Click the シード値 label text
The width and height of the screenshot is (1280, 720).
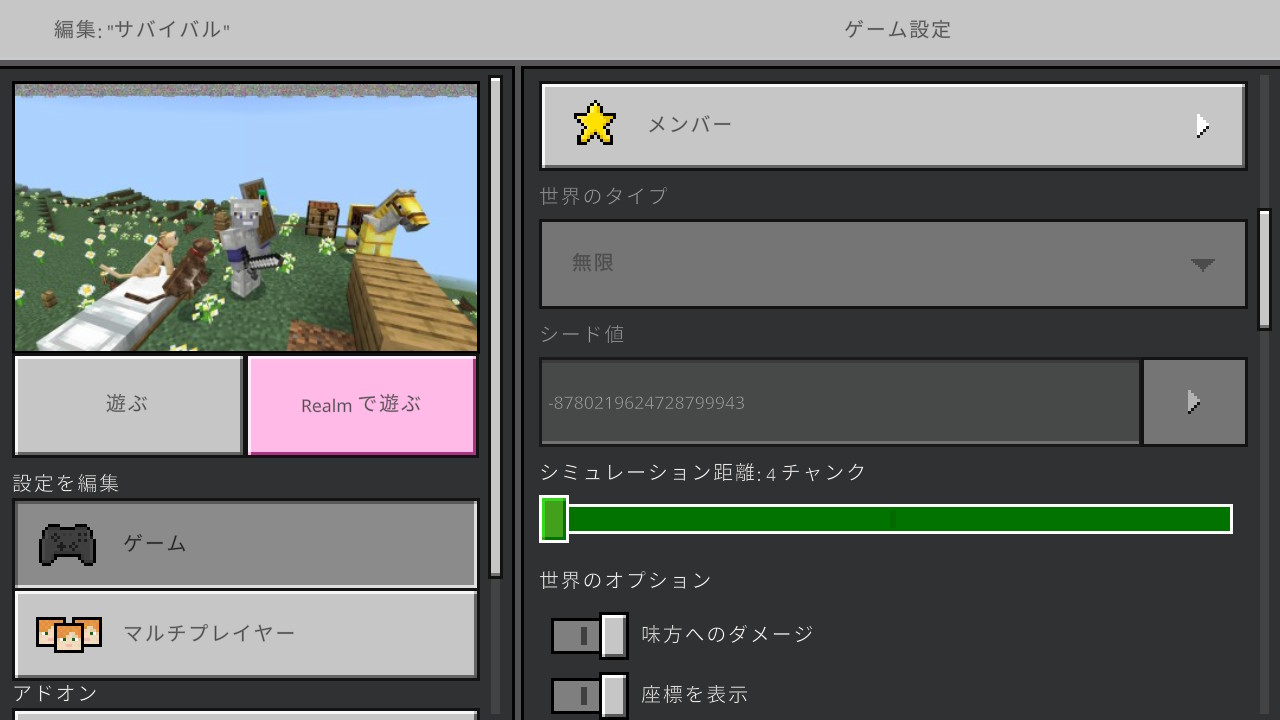582,334
